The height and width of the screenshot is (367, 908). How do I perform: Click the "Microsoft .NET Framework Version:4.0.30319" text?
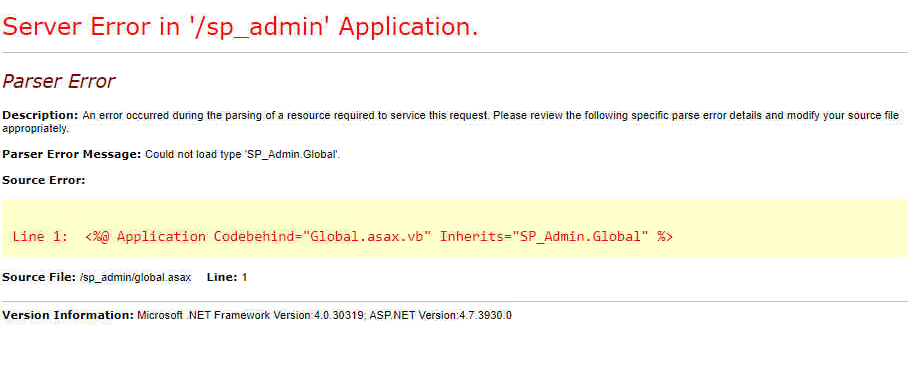[250, 315]
